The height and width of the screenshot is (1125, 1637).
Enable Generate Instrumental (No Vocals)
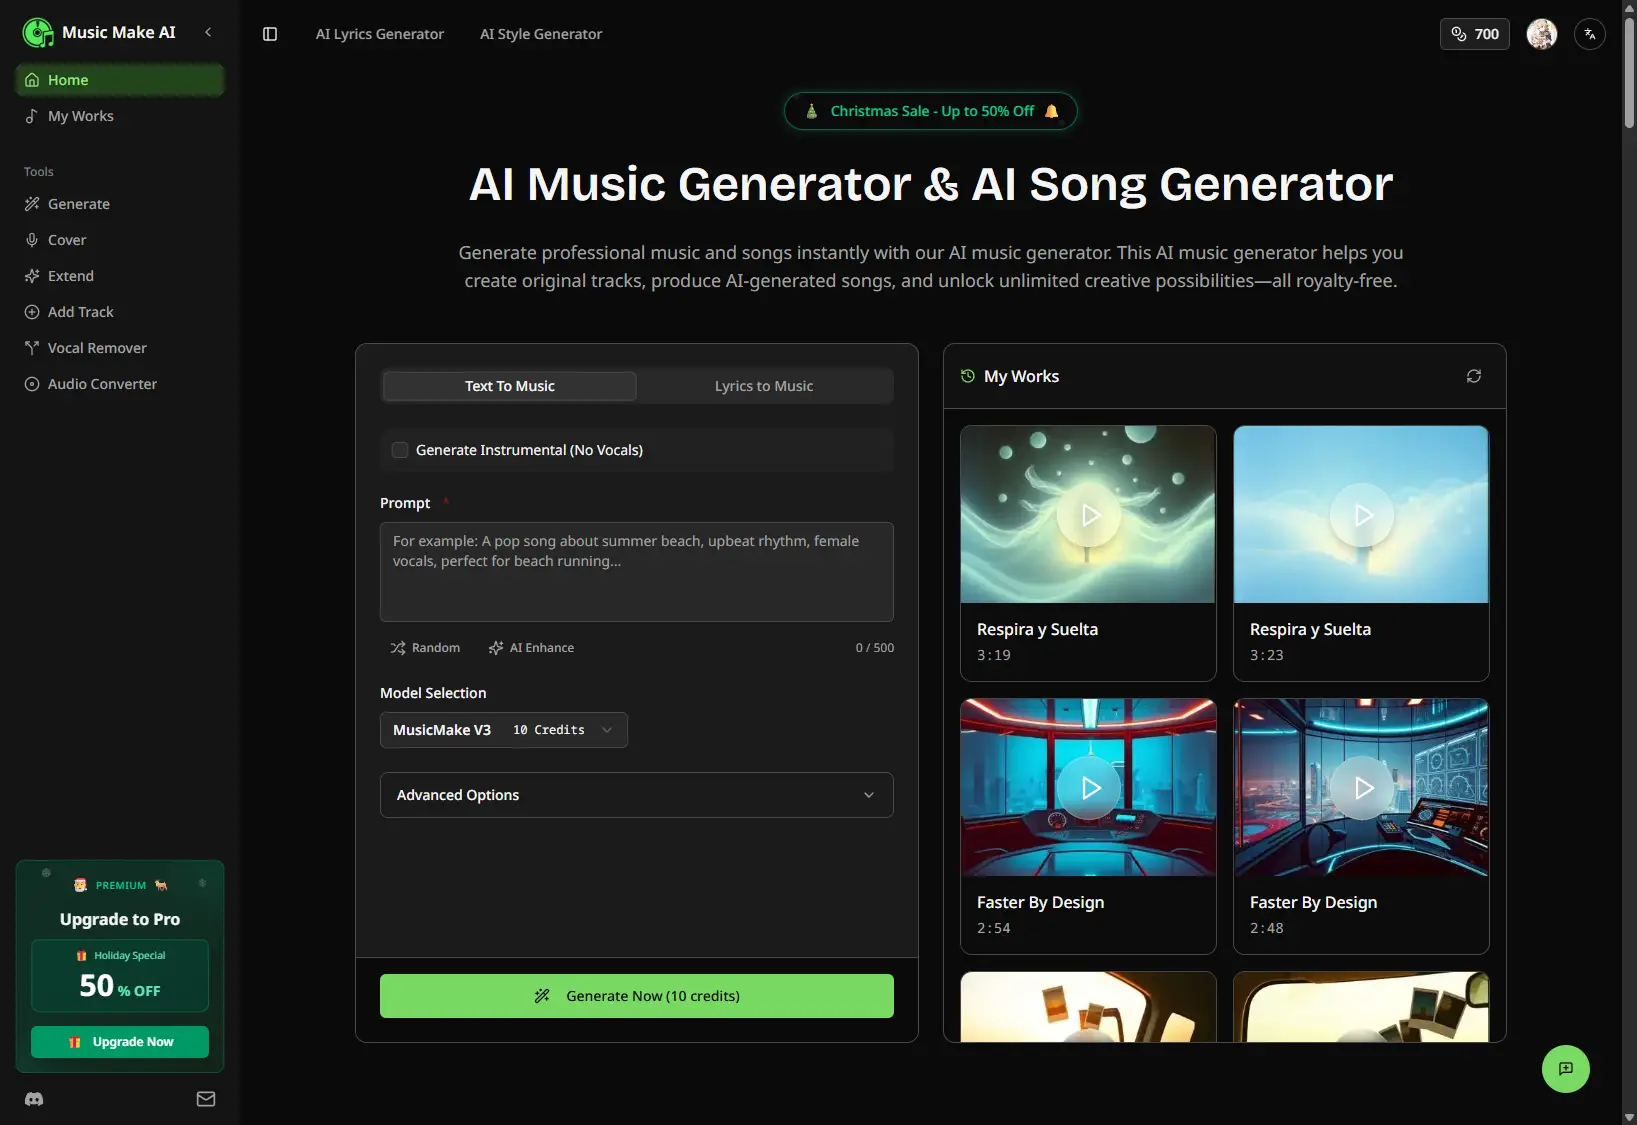399,450
